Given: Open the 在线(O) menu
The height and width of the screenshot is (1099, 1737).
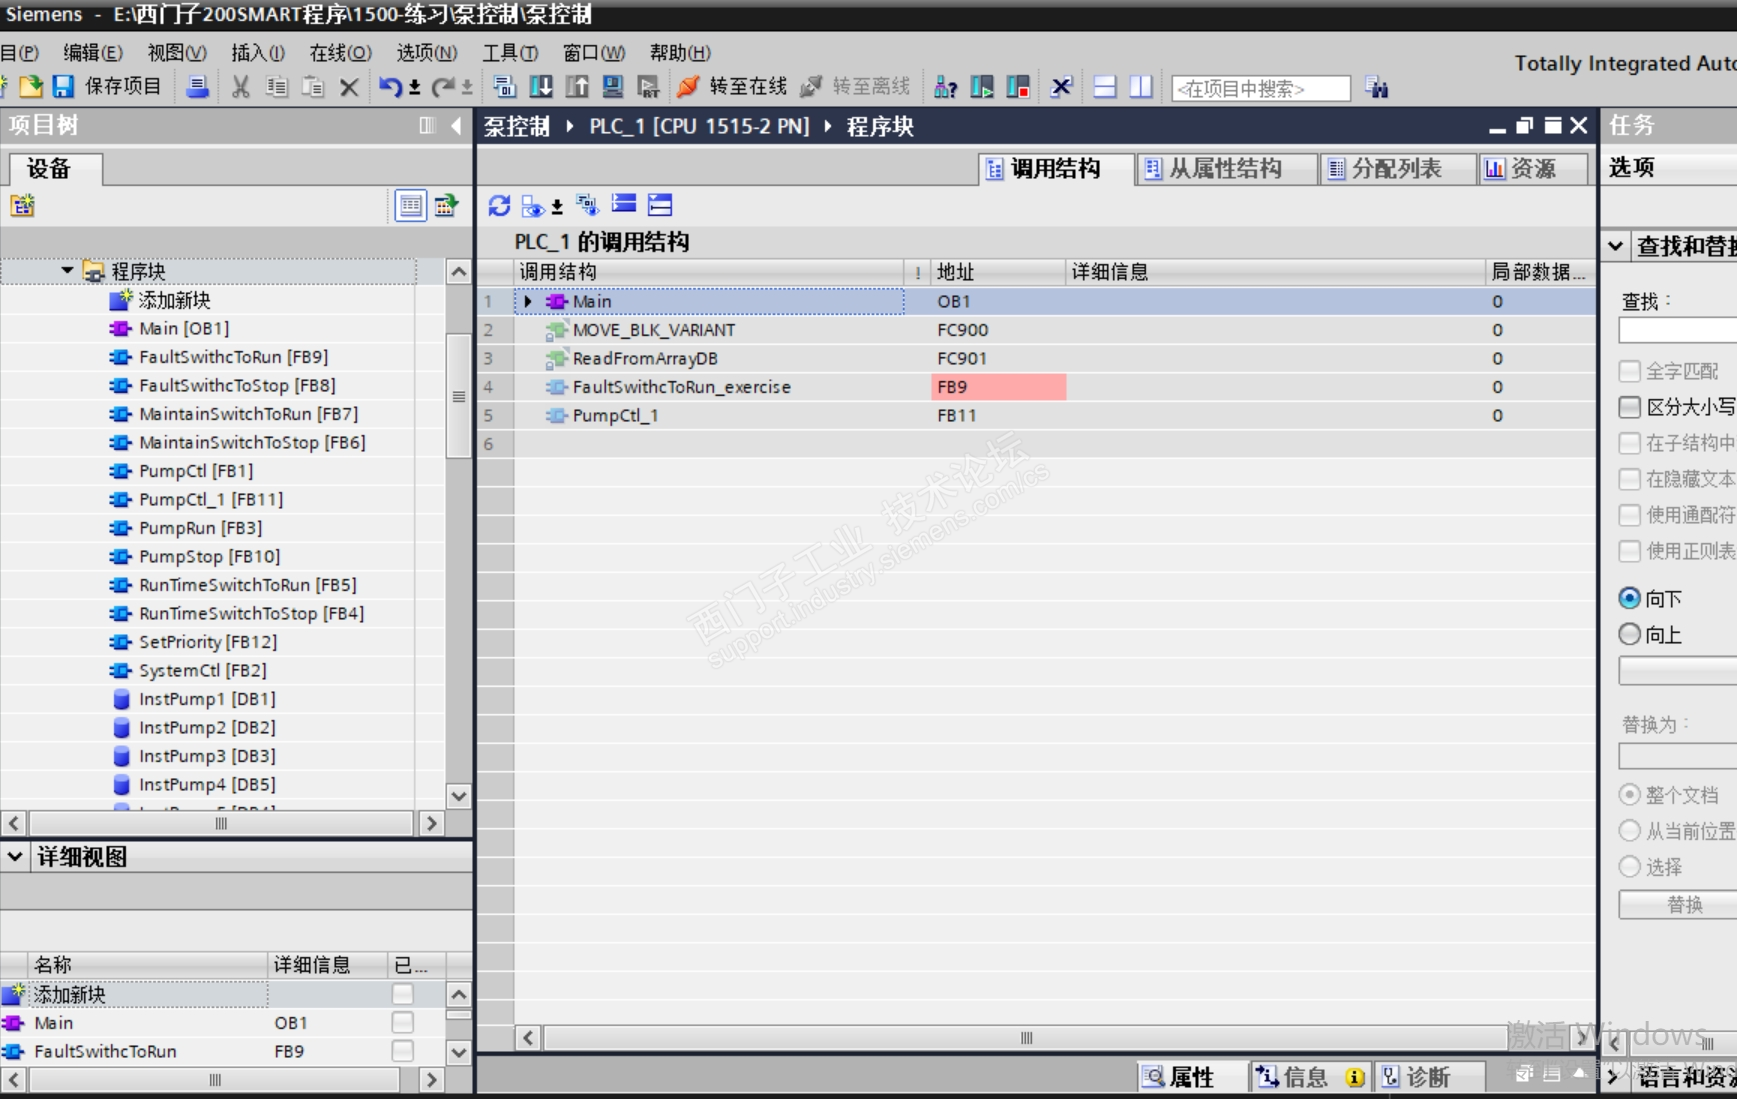Looking at the screenshot, I should (x=340, y=53).
